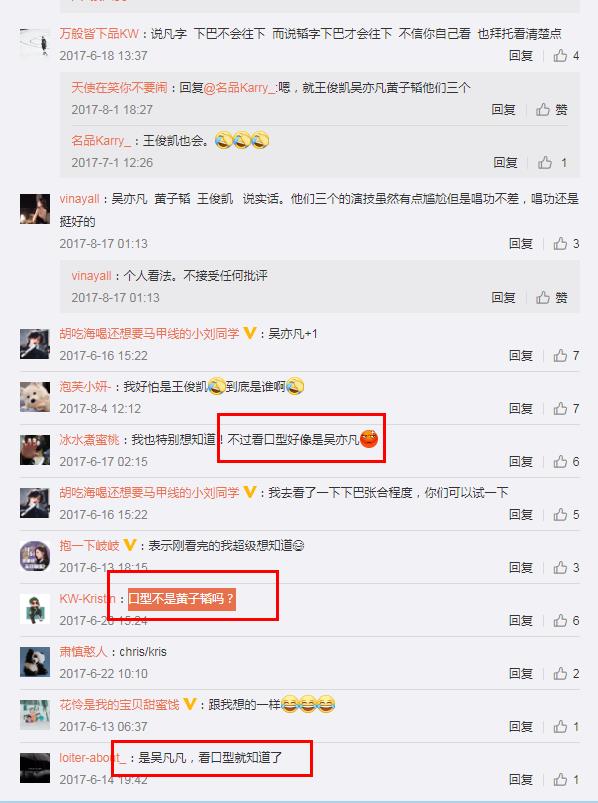Reply to 花怜是我的宝贝甜蜜饯's comment
This screenshot has width=598, height=803.
(521, 727)
